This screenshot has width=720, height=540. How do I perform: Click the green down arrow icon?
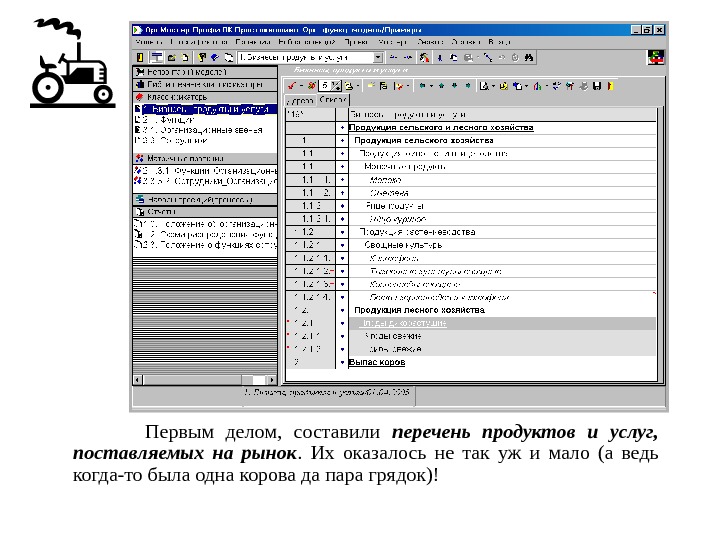click(x=455, y=86)
